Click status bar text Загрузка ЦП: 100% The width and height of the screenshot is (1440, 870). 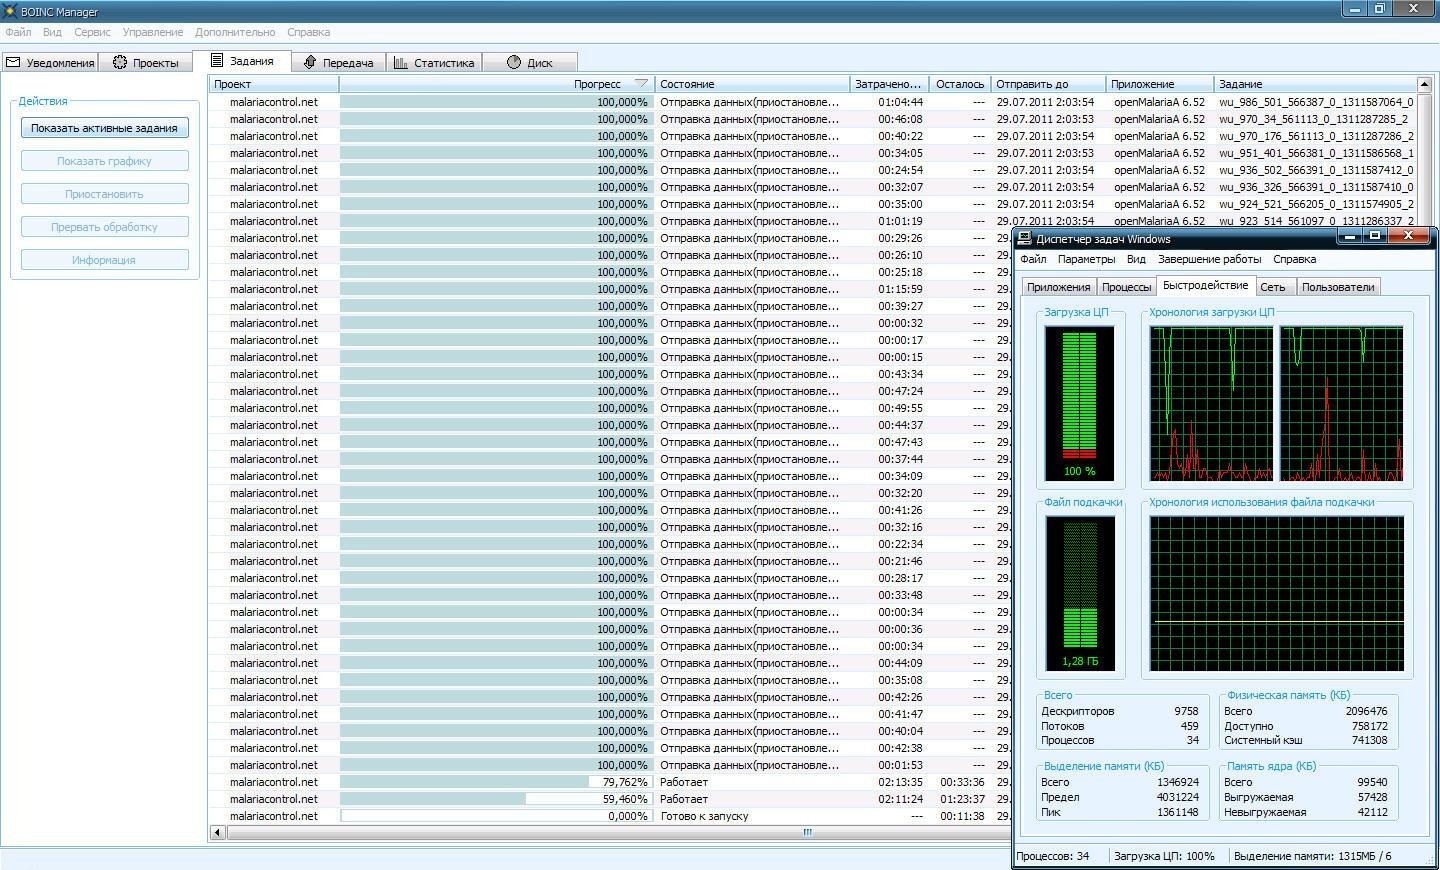(1164, 856)
